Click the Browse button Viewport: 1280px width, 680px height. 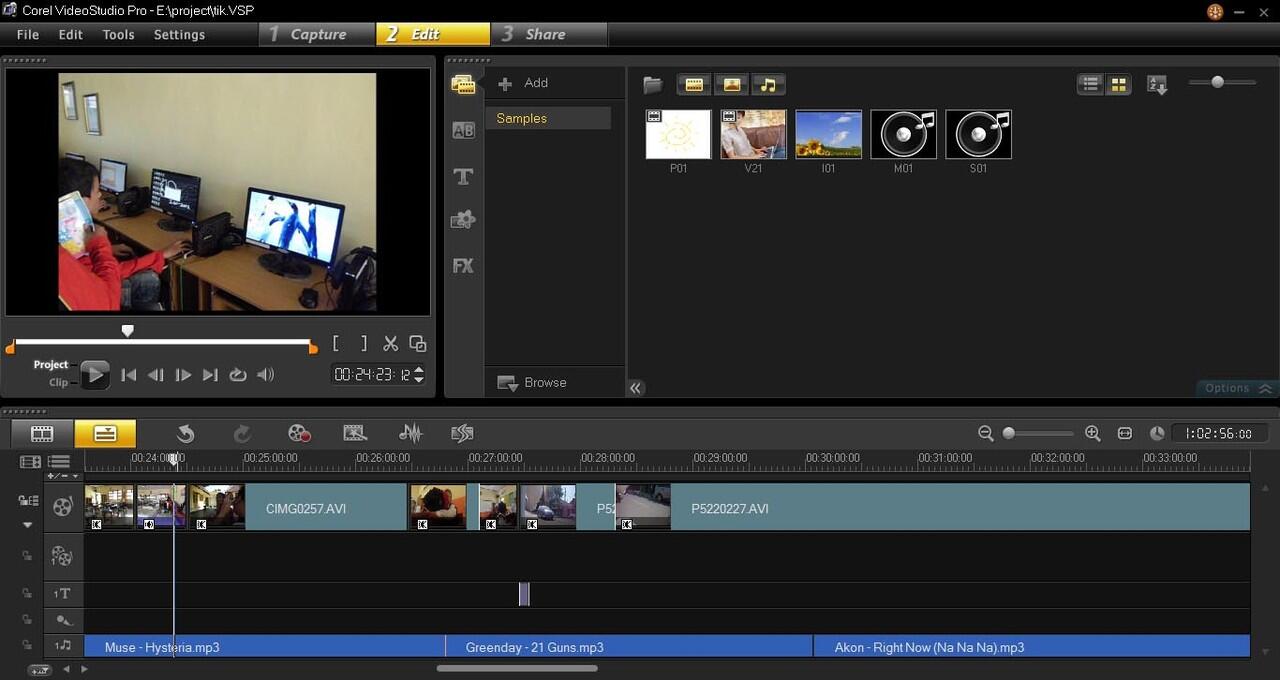532,382
